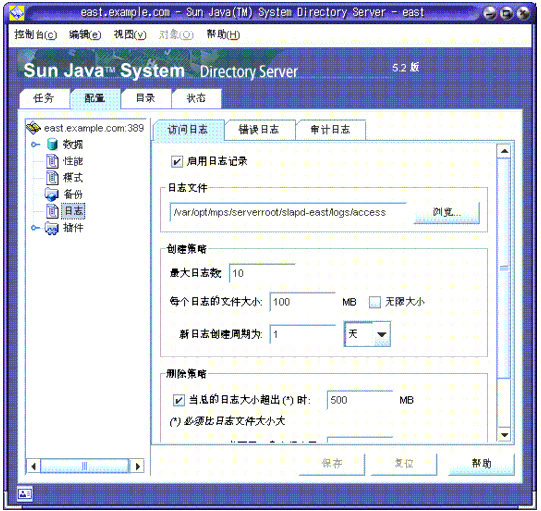Image resolution: width=541 pixels, height=511 pixels.
Task: Click the 每个日志的文件大小 field
Action: [303, 302]
